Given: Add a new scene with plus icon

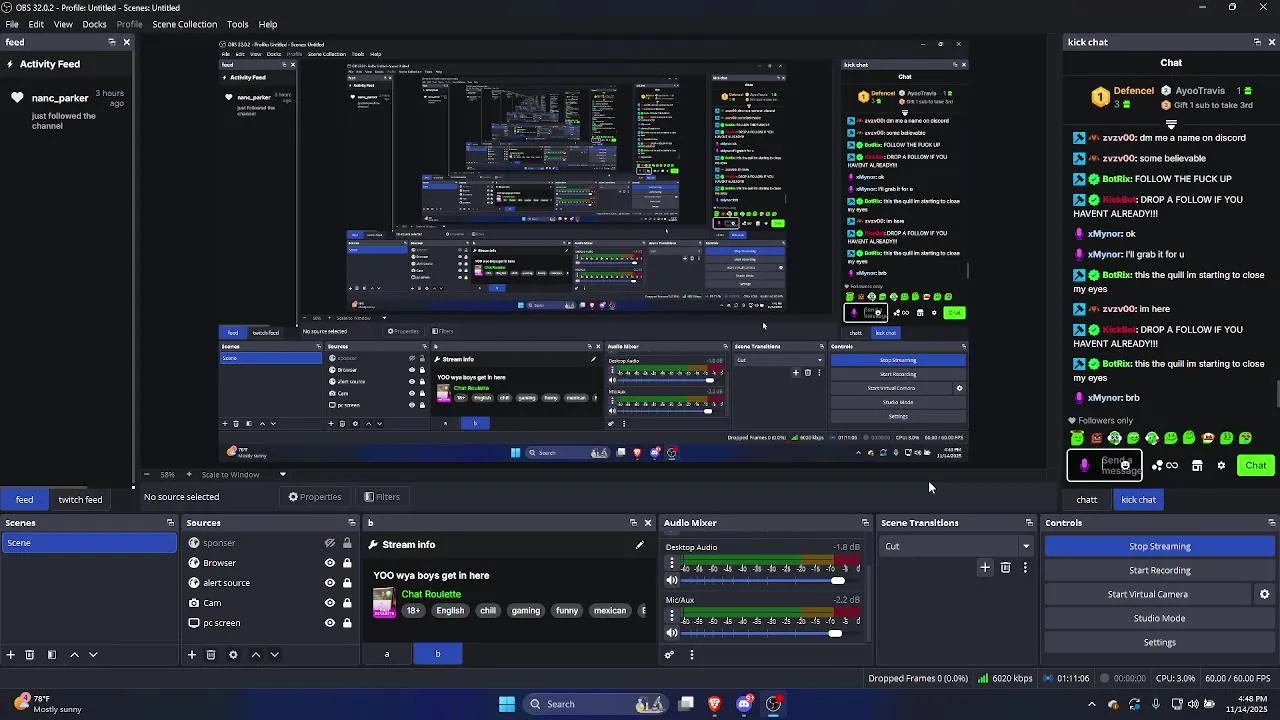Looking at the screenshot, I should [11, 655].
